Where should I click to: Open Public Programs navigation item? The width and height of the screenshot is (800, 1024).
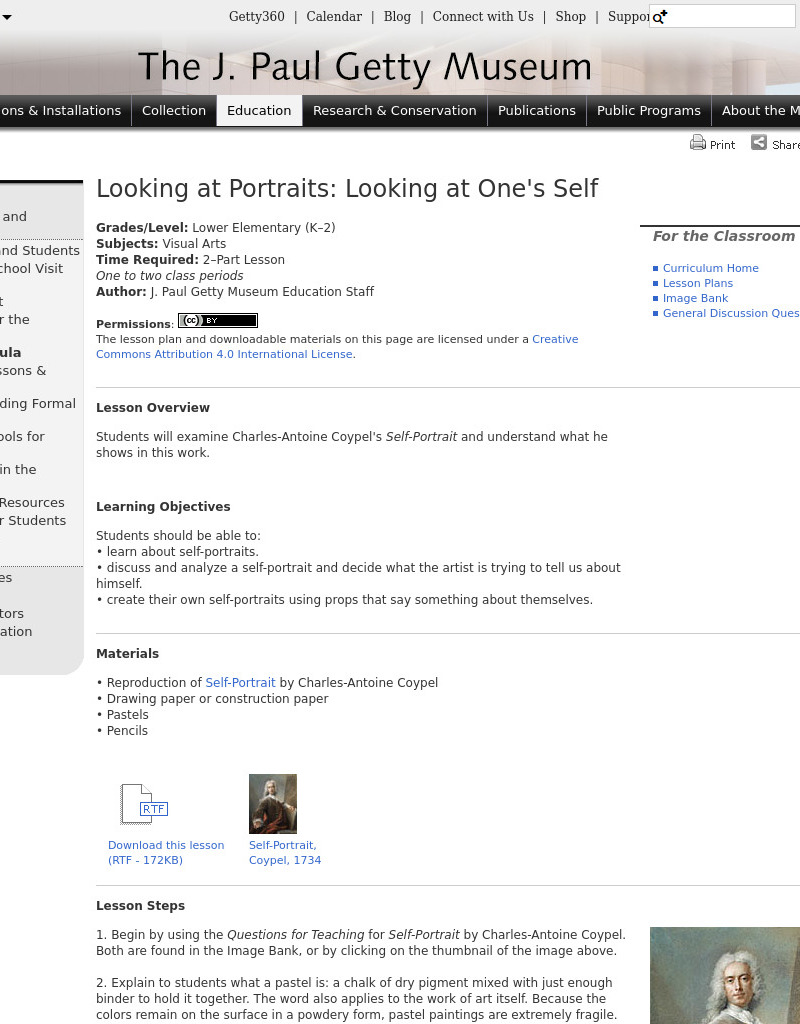click(648, 110)
